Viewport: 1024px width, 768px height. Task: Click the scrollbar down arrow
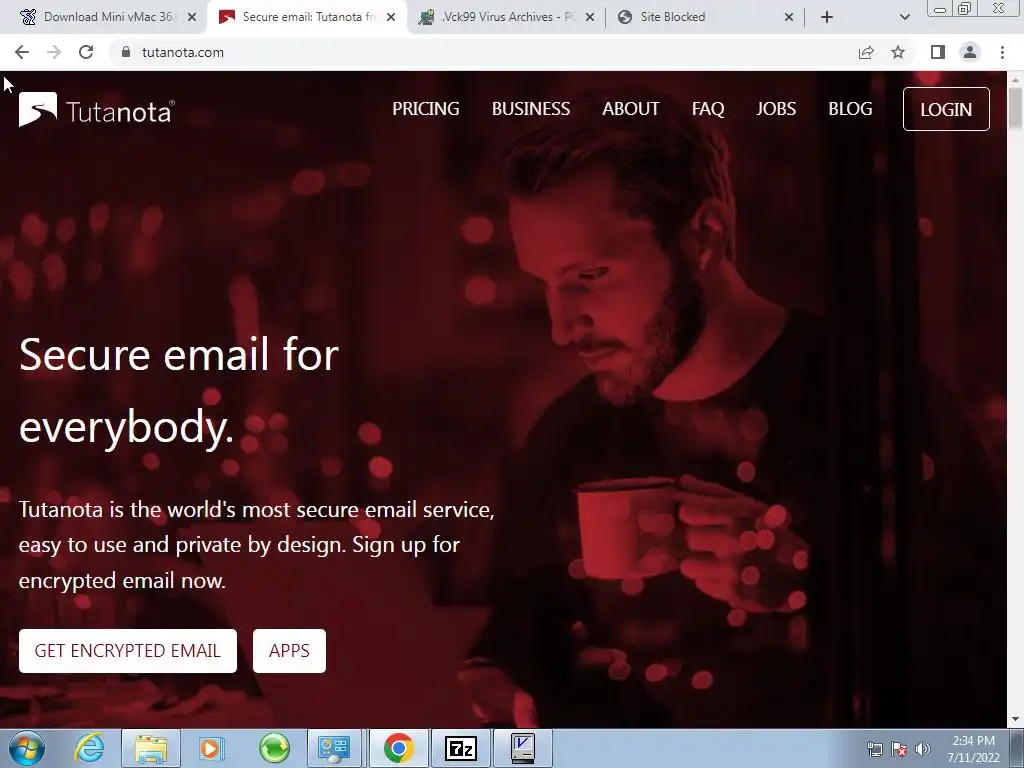(x=1016, y=720)
